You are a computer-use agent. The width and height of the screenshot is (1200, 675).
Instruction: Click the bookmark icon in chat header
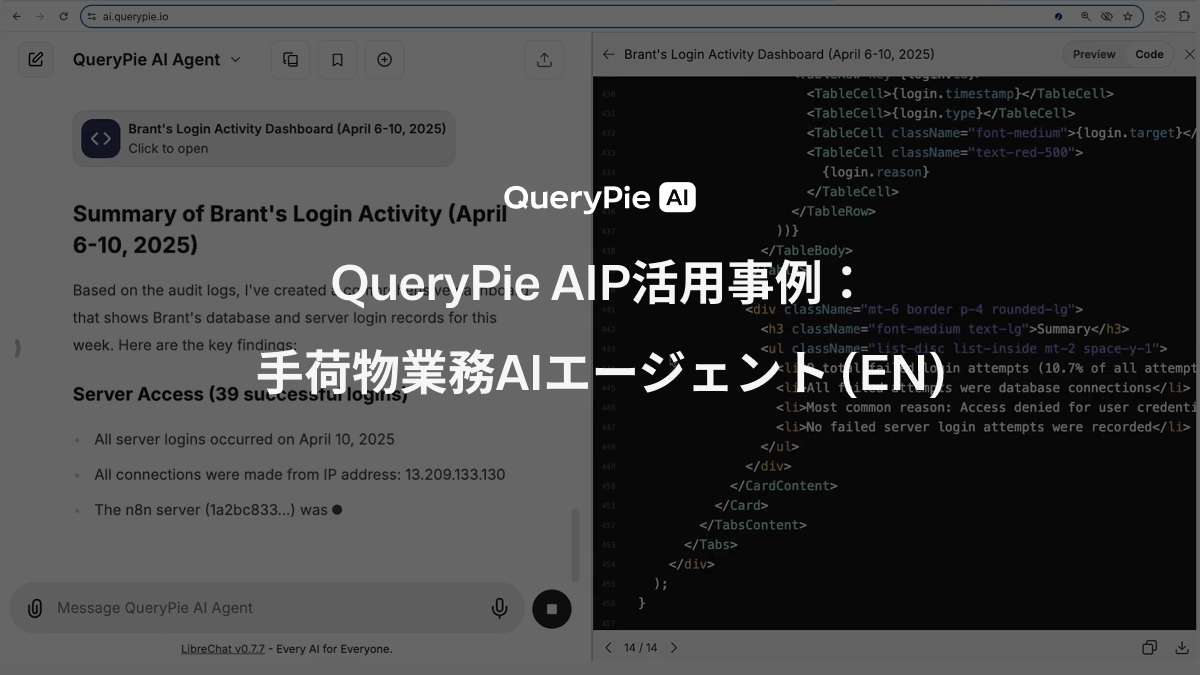(x=337, y=60)
